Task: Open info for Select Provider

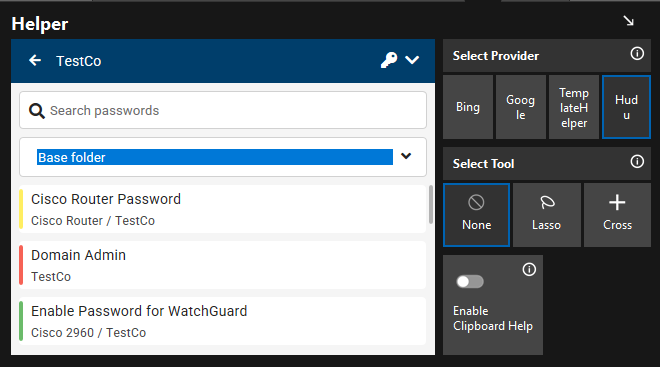Action: tap(637, 53)
